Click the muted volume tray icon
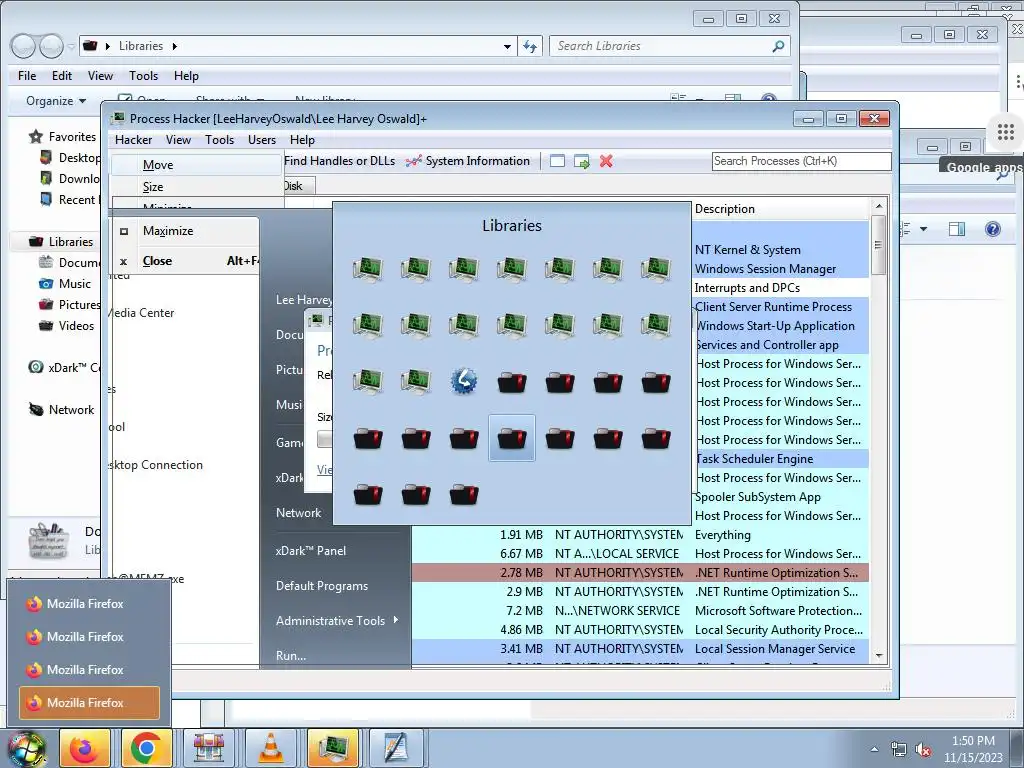Viewport: 1024px width, 768px height. (x=923, y=750)
